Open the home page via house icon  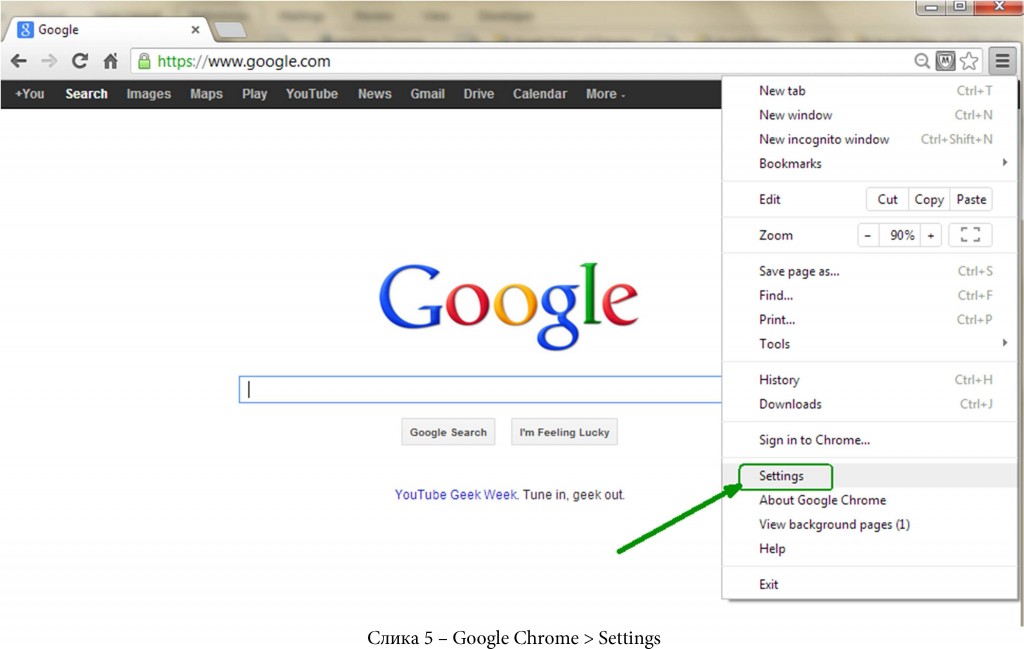pos(110,61)
